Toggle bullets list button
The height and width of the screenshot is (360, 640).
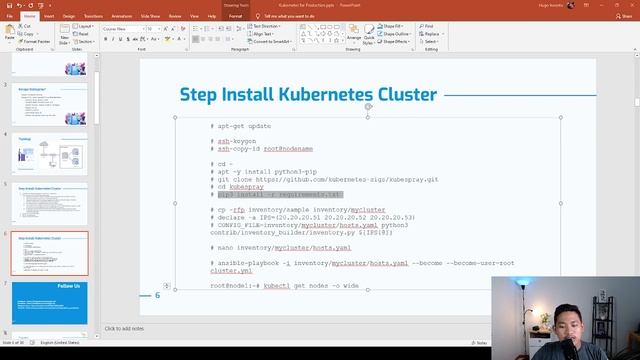tap(196, 29)
